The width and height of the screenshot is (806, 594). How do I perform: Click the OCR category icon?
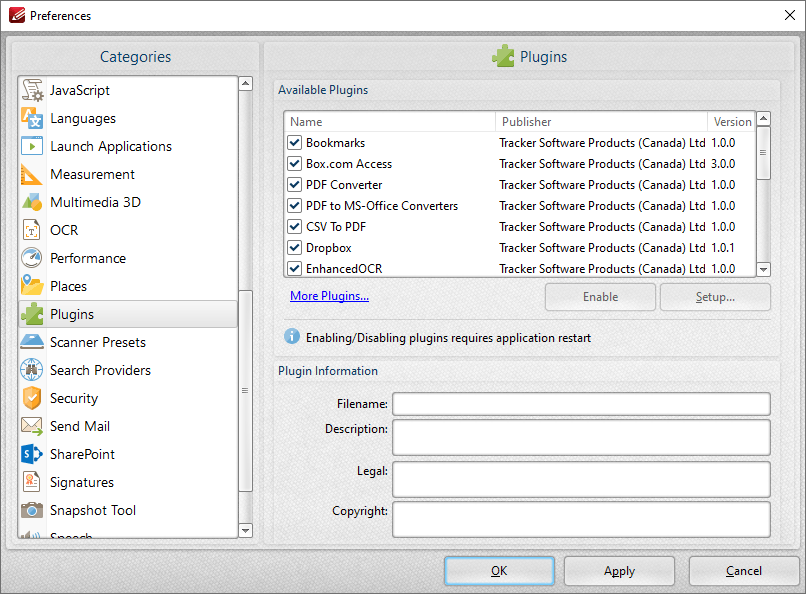tap(32, 230)
